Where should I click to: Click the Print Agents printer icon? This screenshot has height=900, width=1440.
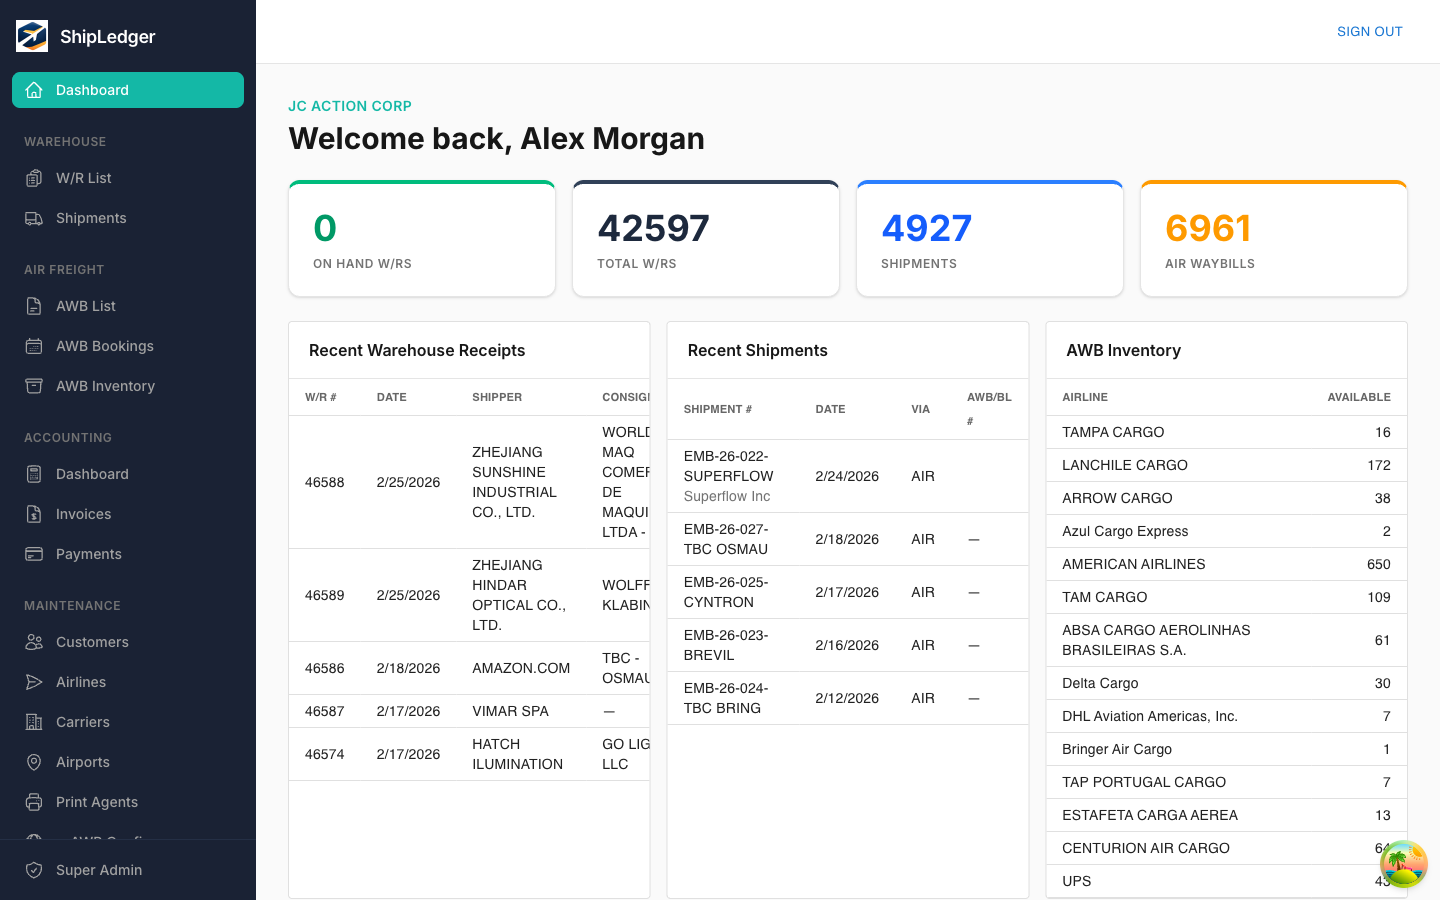tap(34, 802)
